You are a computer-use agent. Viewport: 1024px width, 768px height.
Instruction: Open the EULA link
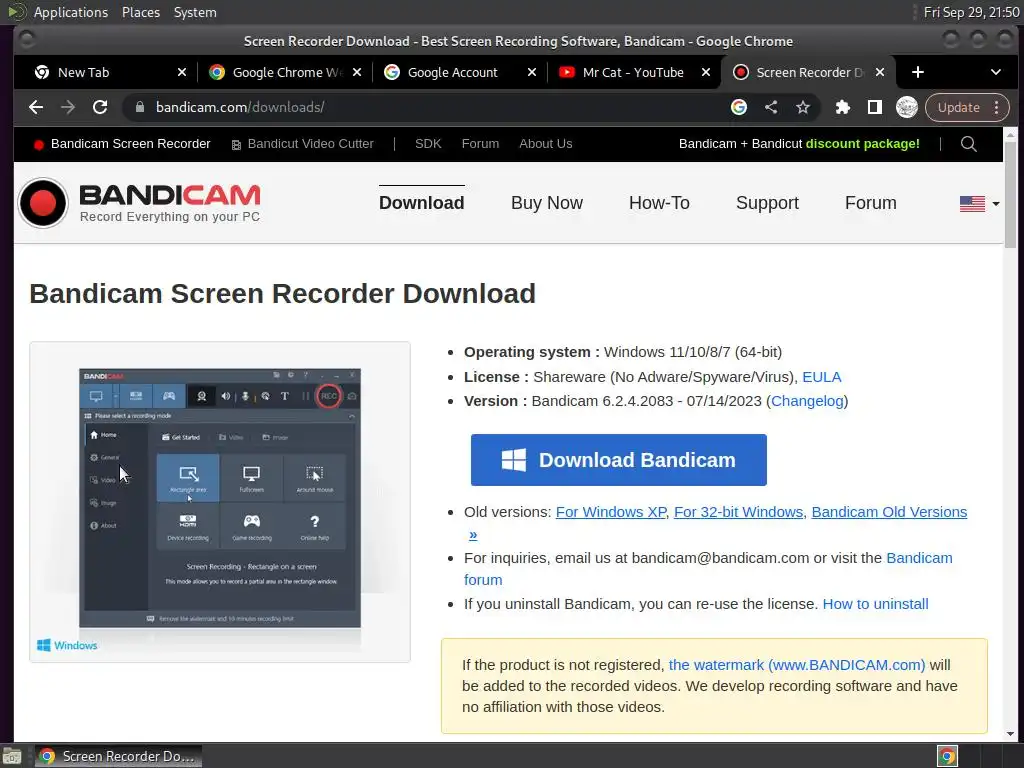click(822, 377)
